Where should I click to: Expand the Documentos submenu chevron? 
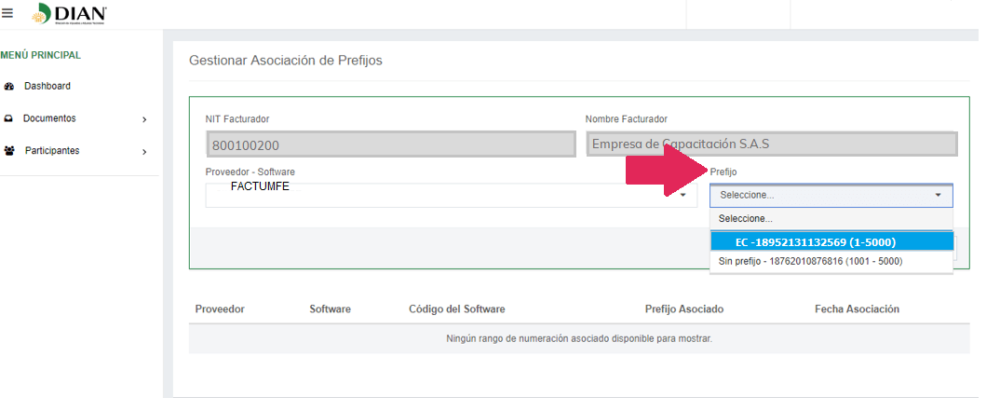pos(145,119)
